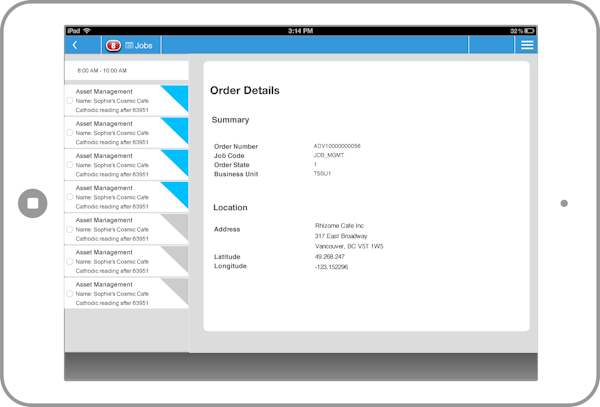Tap the Wi-Fi status icon
The width and height of the screenshot is (600, 407).
click(x=86, y=31)
